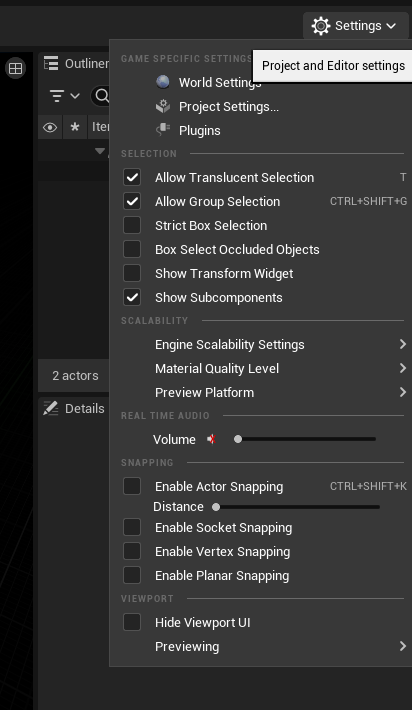Open the Previewing submenu
Viewport: 412px width, 710px height.
pos(260,647)
